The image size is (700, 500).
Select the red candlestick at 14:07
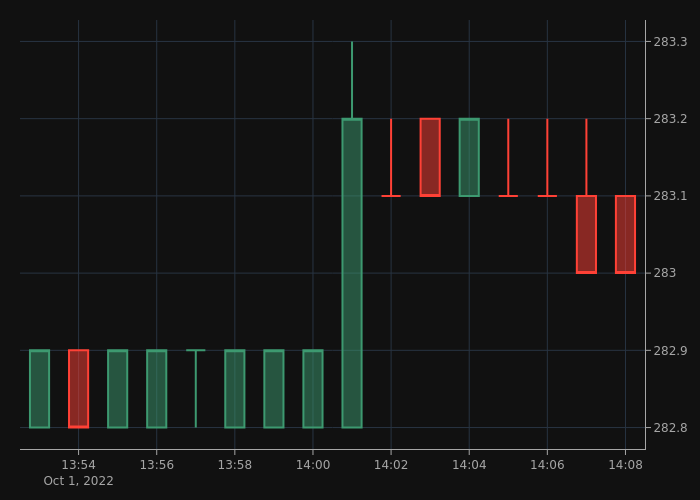click(587, 196)
